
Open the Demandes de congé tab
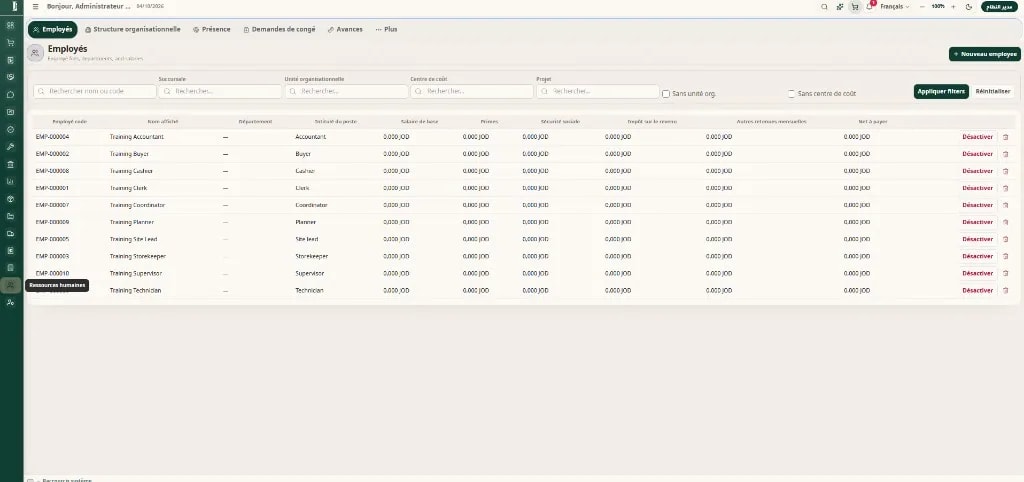(279, 29)
